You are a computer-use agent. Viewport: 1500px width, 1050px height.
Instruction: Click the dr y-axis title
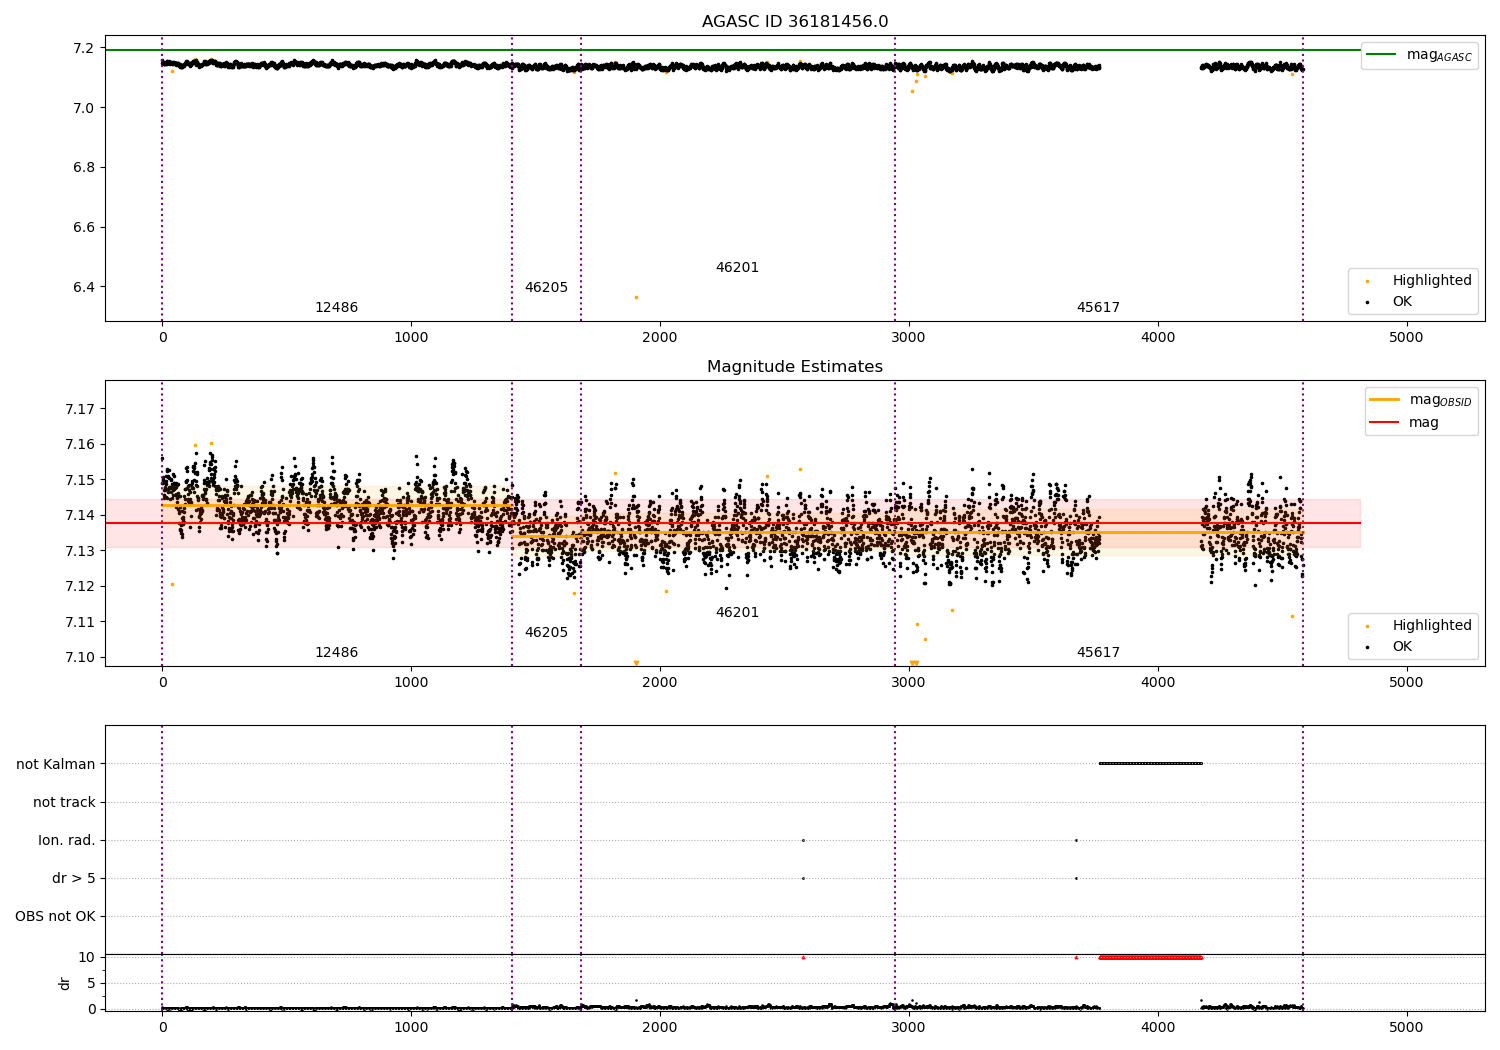(65, 983)
